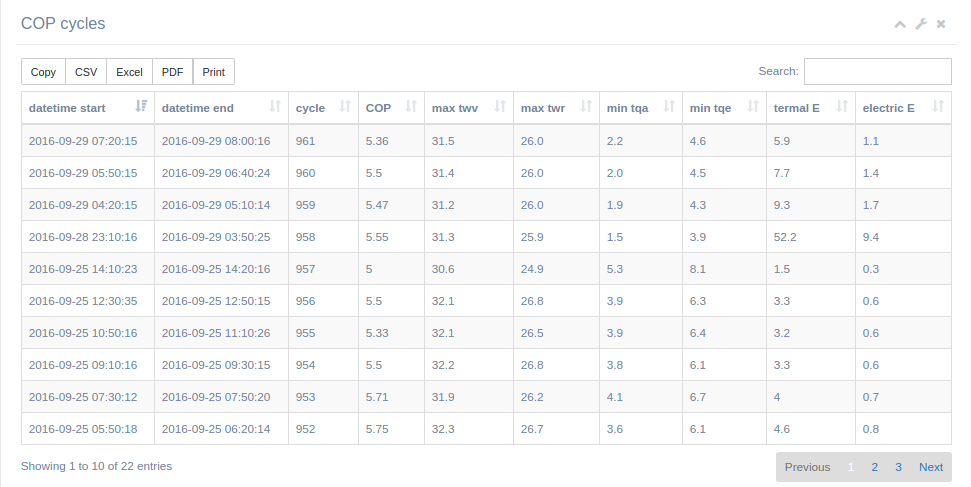Viewport: 971px width, 487px height.
Task: Sort by max twv column icon
Action: coord(500,107)
